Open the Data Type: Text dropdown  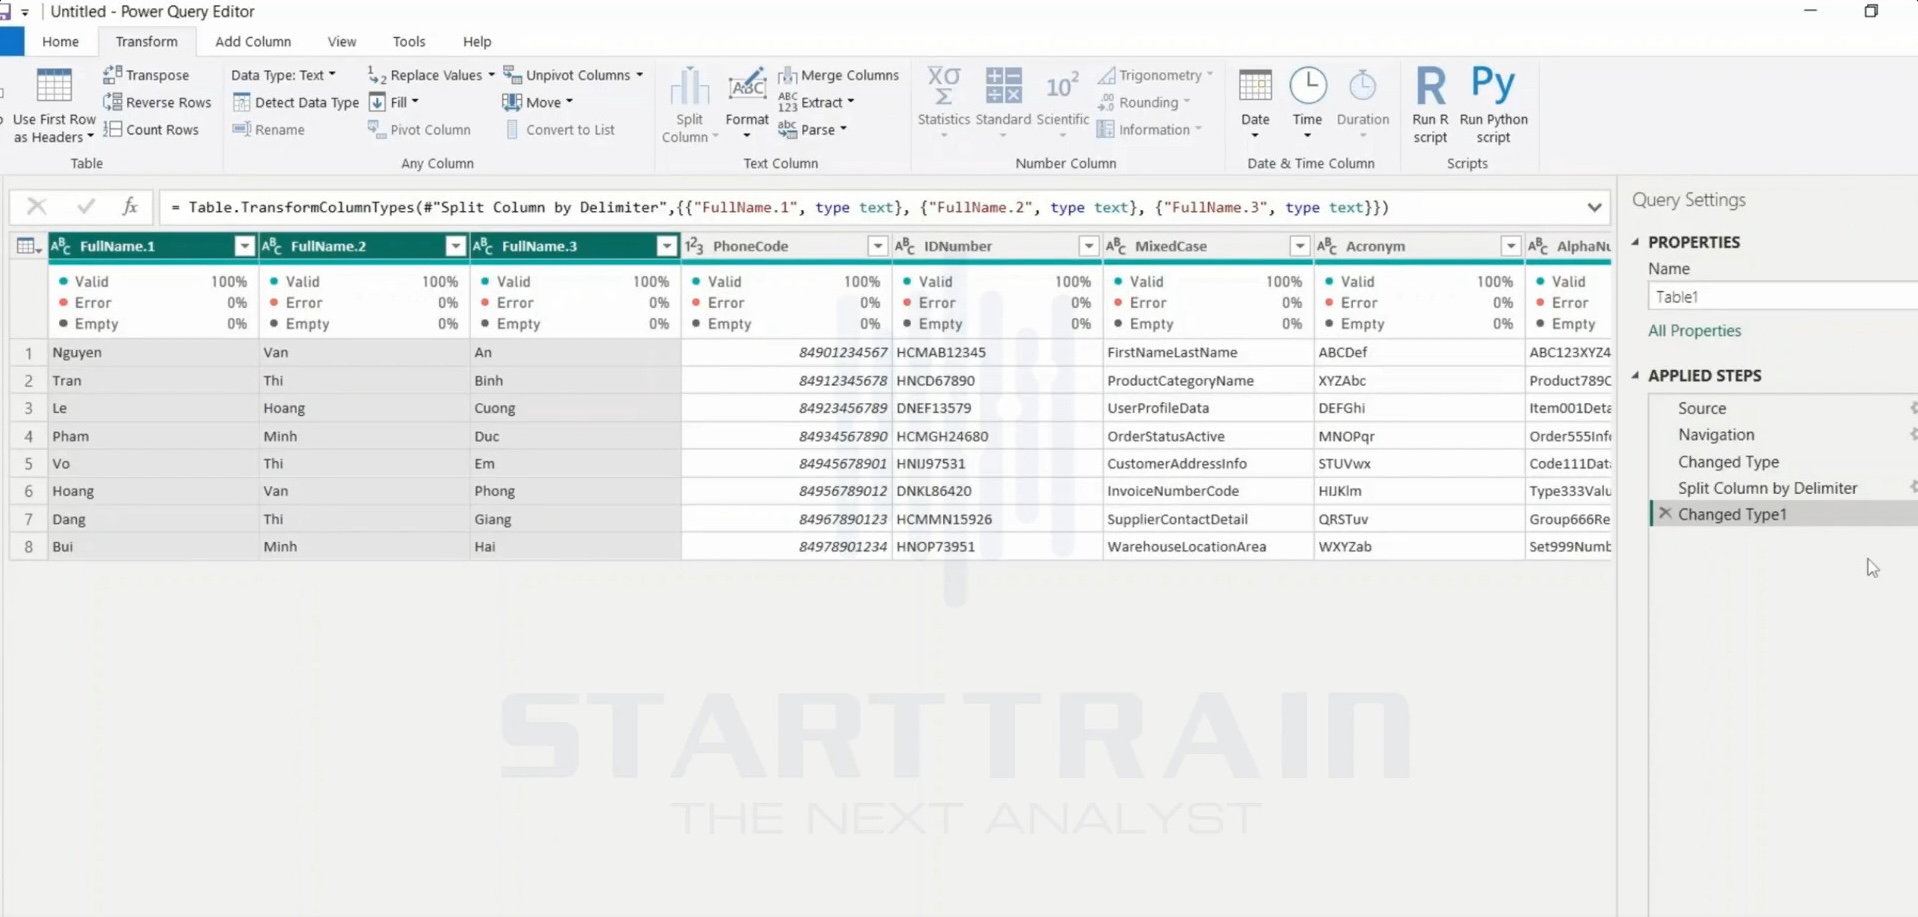click(283, 75)
